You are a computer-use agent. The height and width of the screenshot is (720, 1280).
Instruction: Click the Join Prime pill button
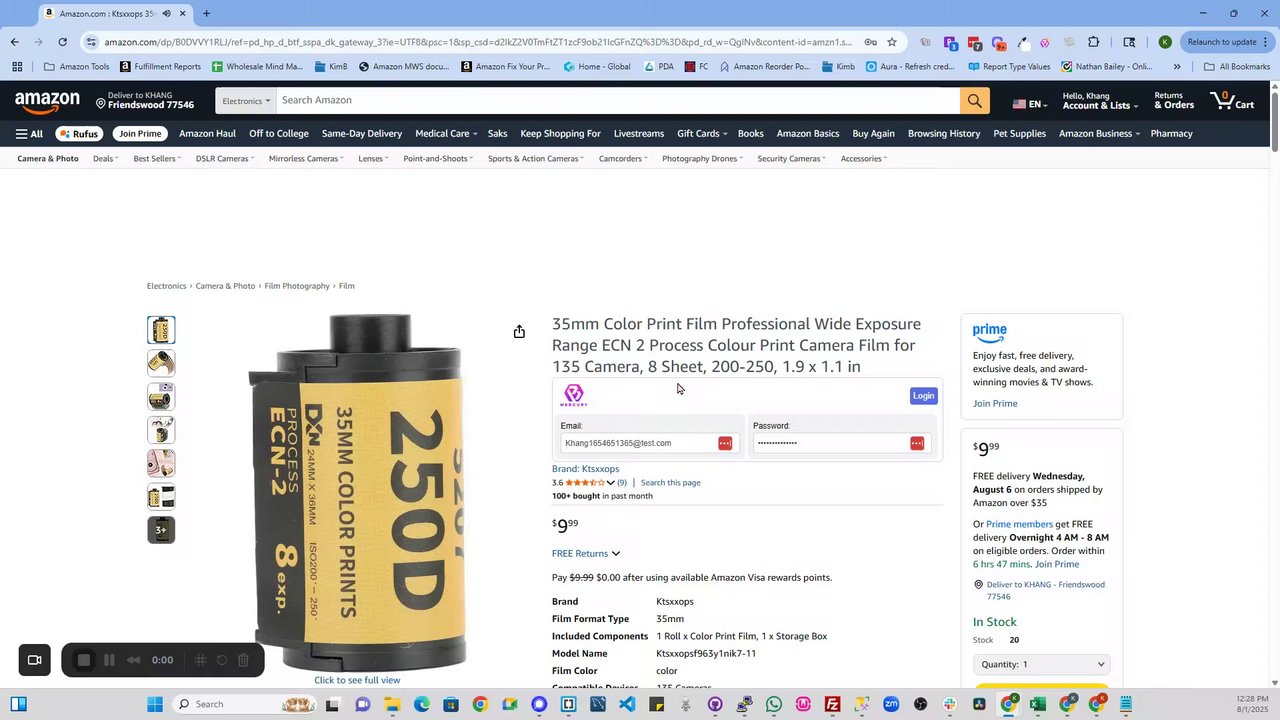coord(140,134)
